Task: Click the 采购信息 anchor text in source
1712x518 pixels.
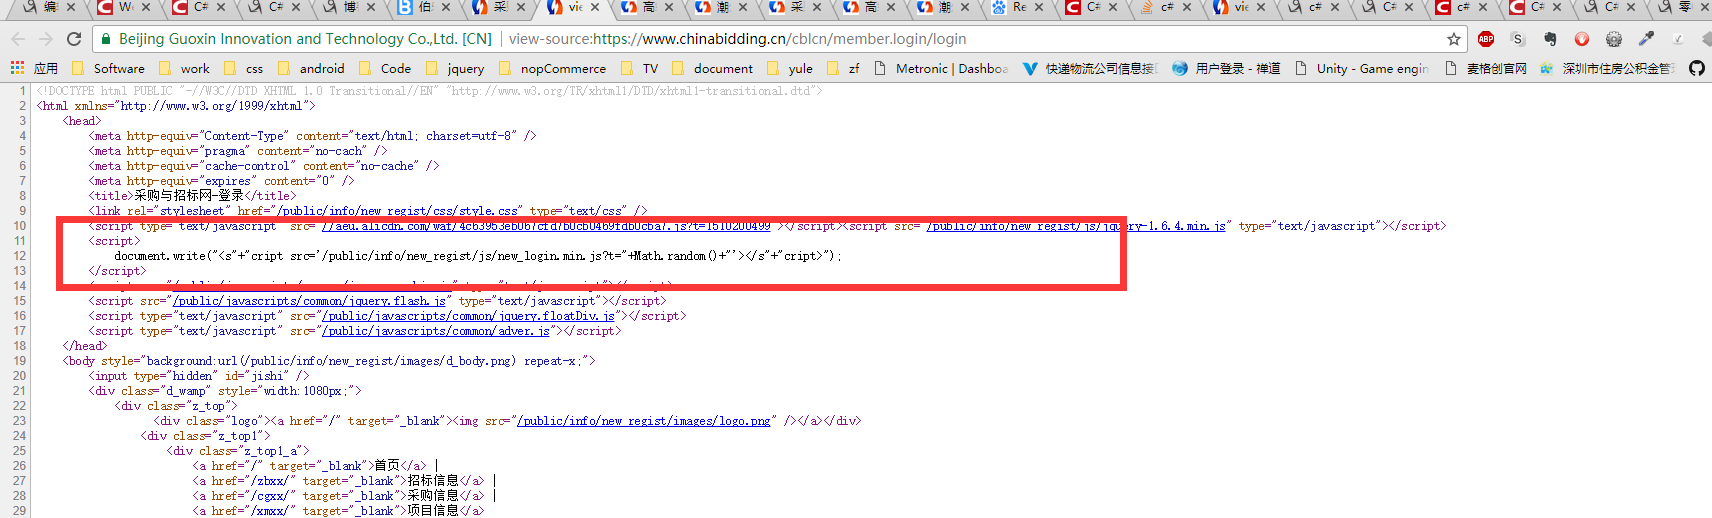Action: coord(433,496)
